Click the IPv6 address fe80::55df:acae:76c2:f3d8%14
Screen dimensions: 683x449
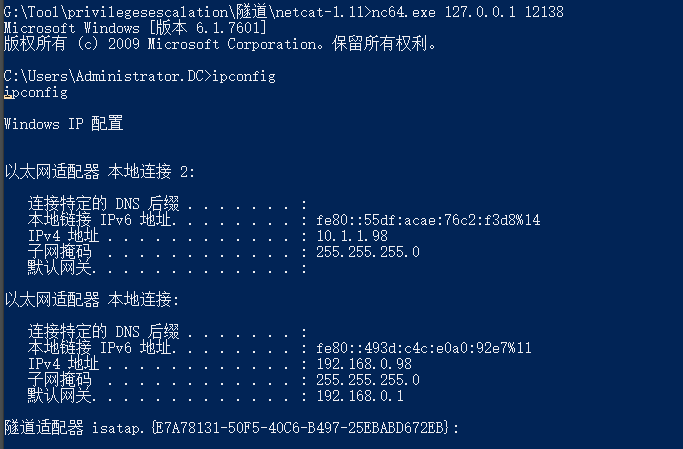(x=428, y=220)
